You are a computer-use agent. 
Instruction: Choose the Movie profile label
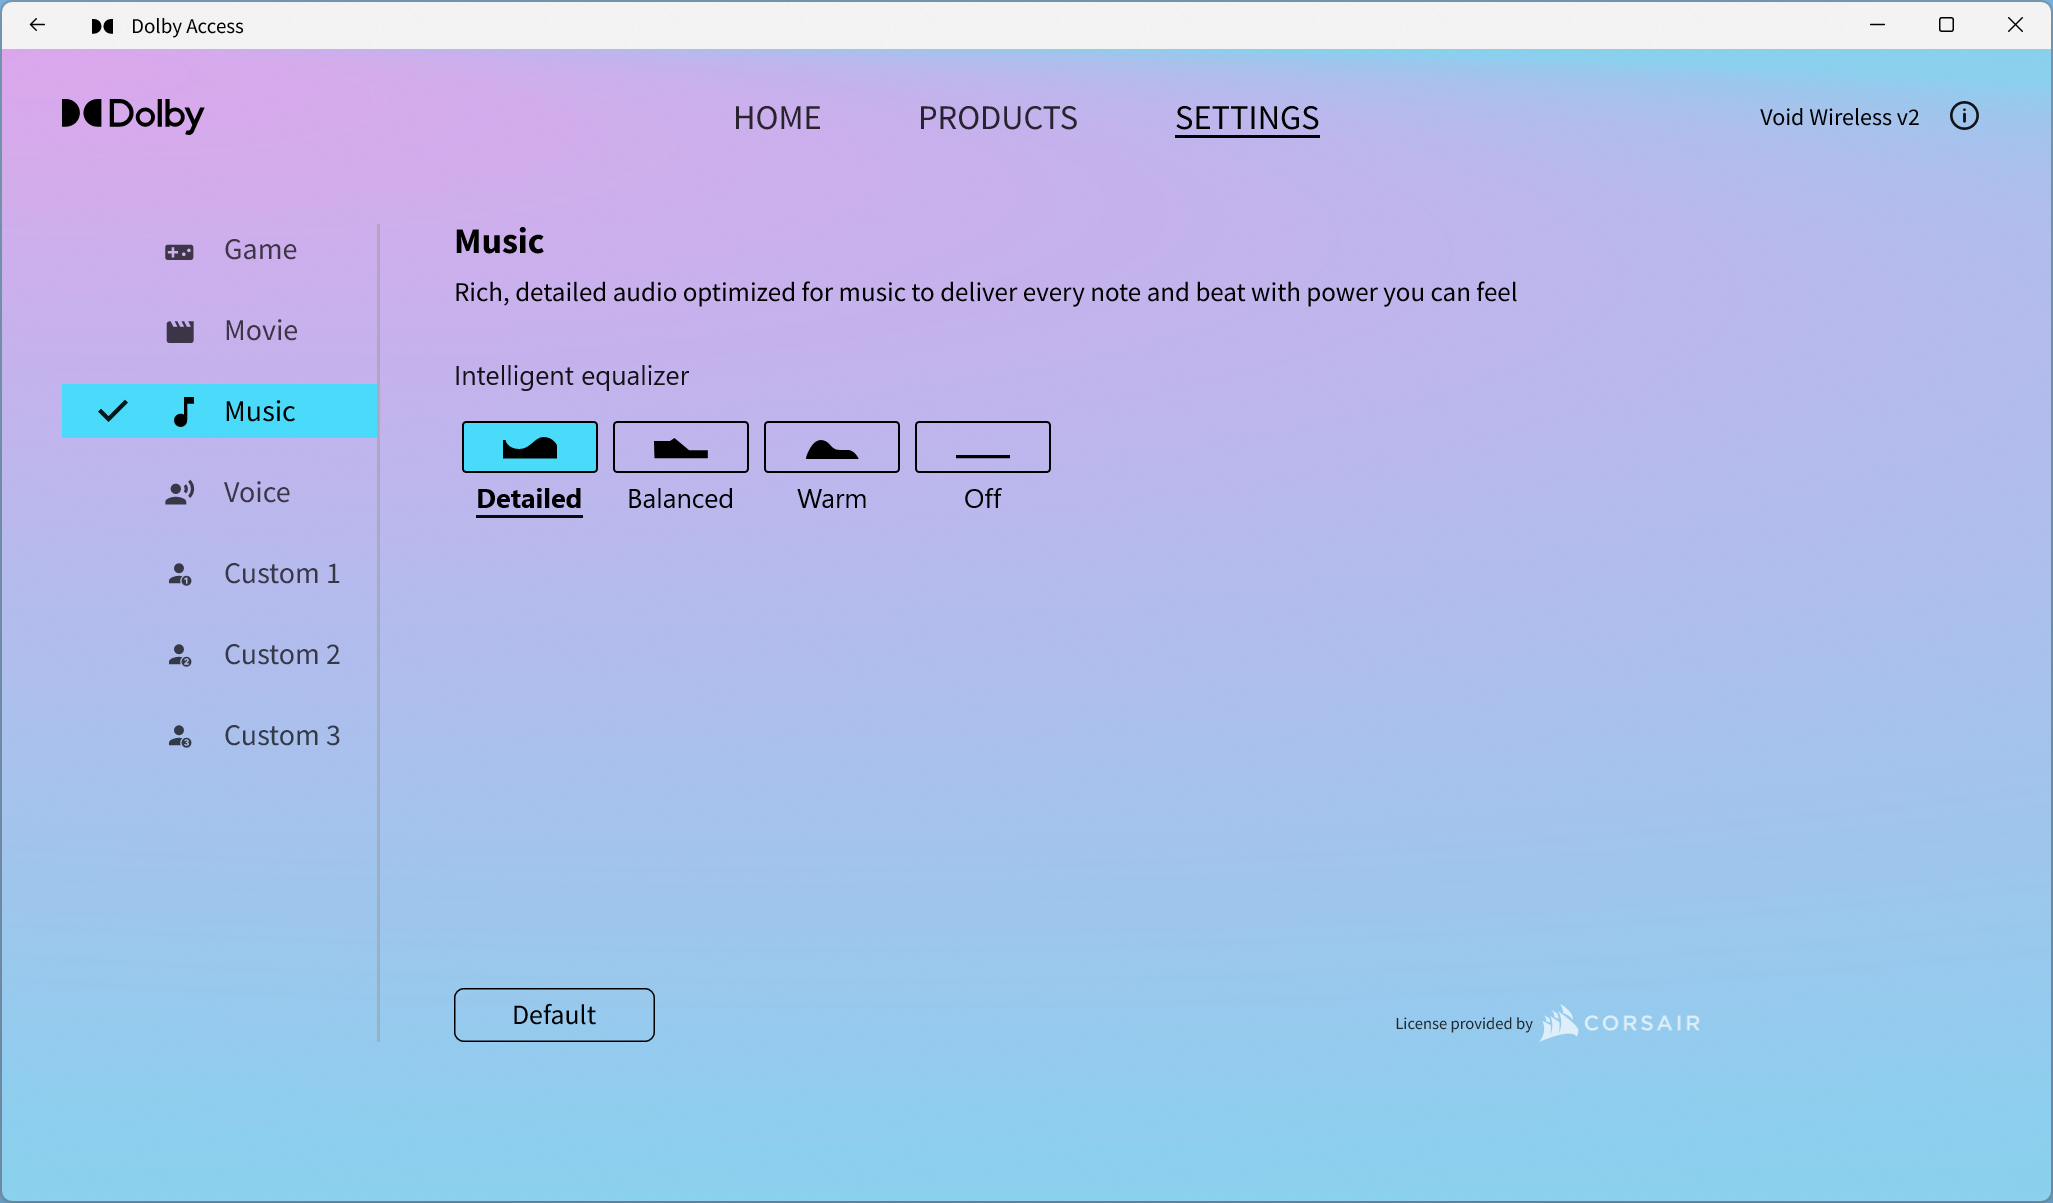pyautogui.click(x=261, y=331)
